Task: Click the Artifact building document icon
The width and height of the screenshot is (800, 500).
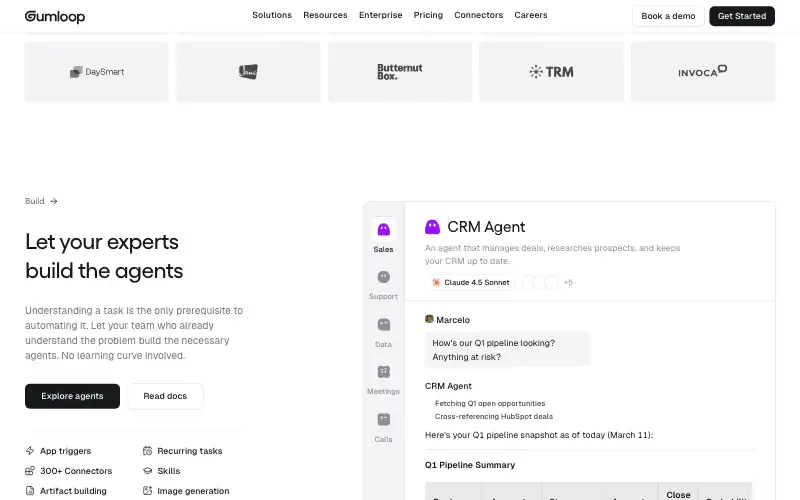Action: coord(30,491)
